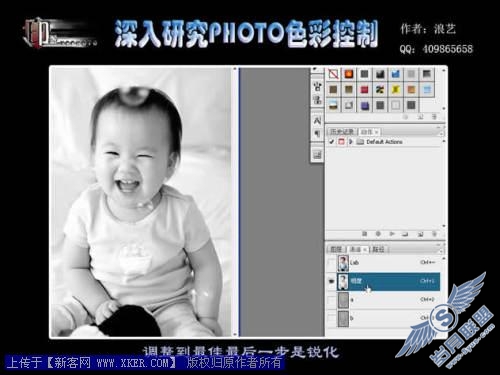Close the 通道 tab with its x
This screenshot has width=500, height=375.
pyautogui.click(x=365, y=249)
